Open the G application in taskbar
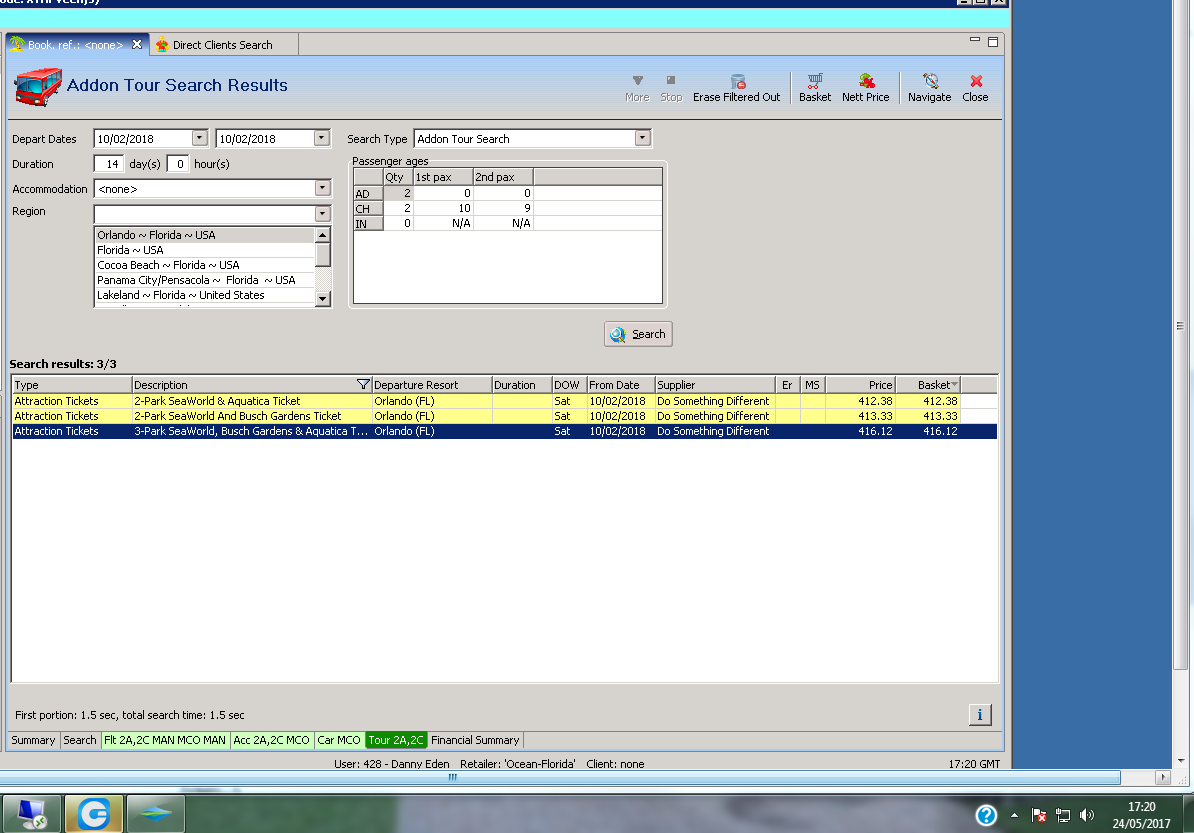This screenshot has height=833, width=1194. (x=94, y=814)
